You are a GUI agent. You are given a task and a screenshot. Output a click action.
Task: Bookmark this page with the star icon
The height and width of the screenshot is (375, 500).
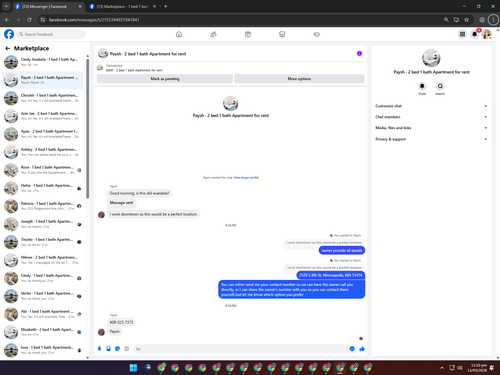pyautogui.click(x=467, y=20)
